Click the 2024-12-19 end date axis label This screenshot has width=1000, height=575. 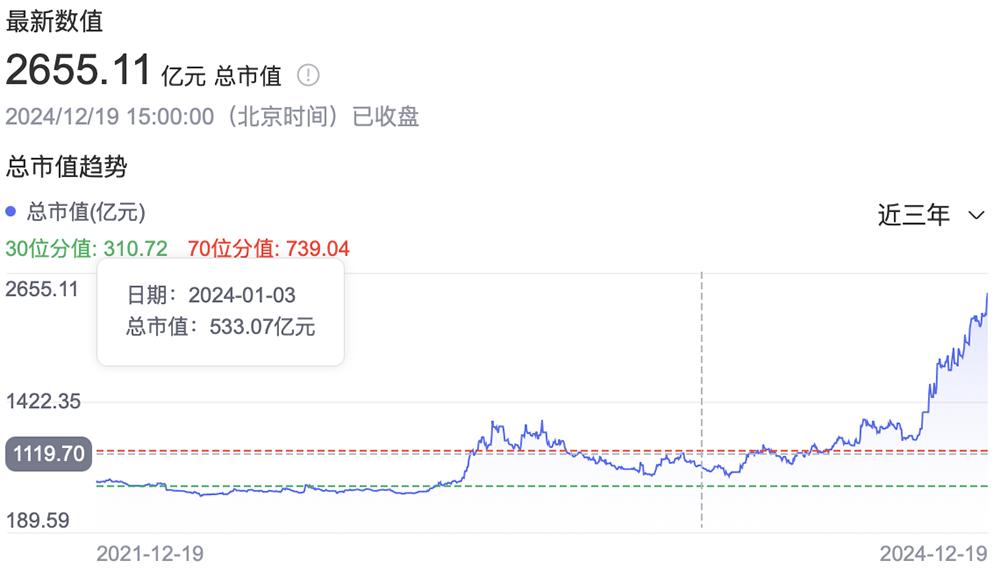tap(934, 553)
